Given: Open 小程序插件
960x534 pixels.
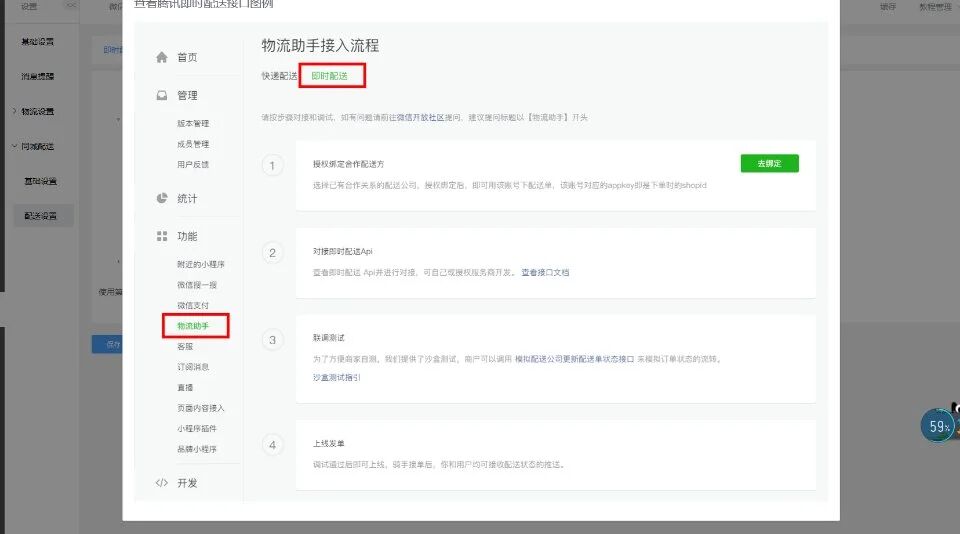Looking at the screenshot, I should pos(197,429).
